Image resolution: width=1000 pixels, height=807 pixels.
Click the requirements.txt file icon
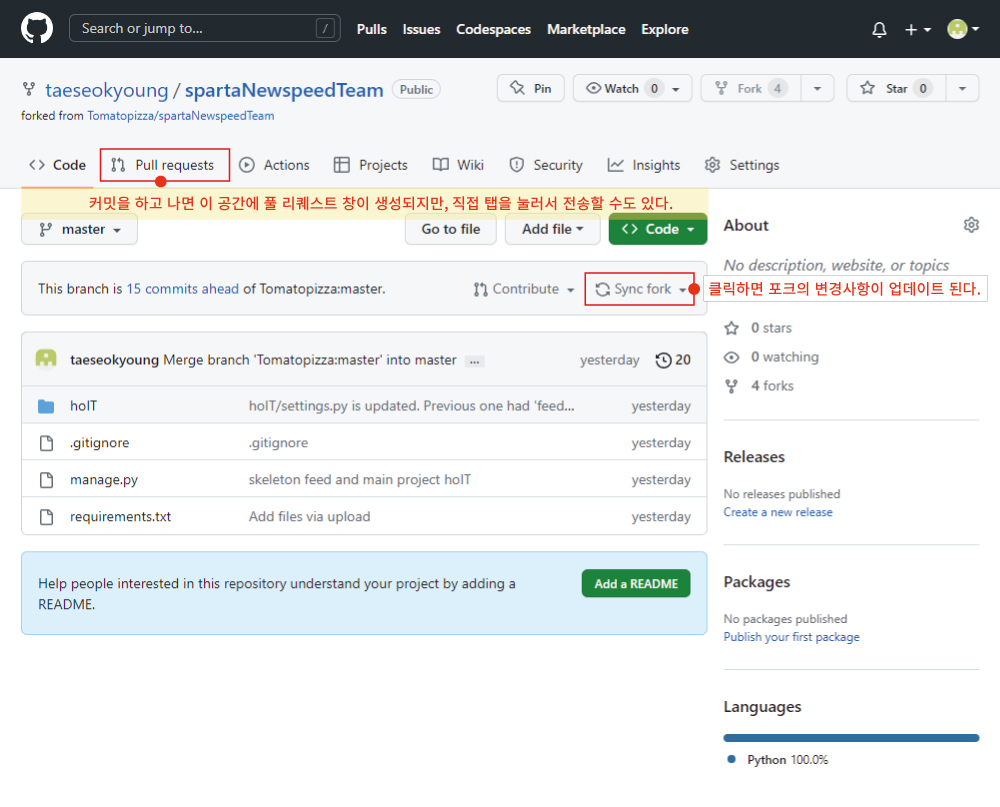point(47,517)
